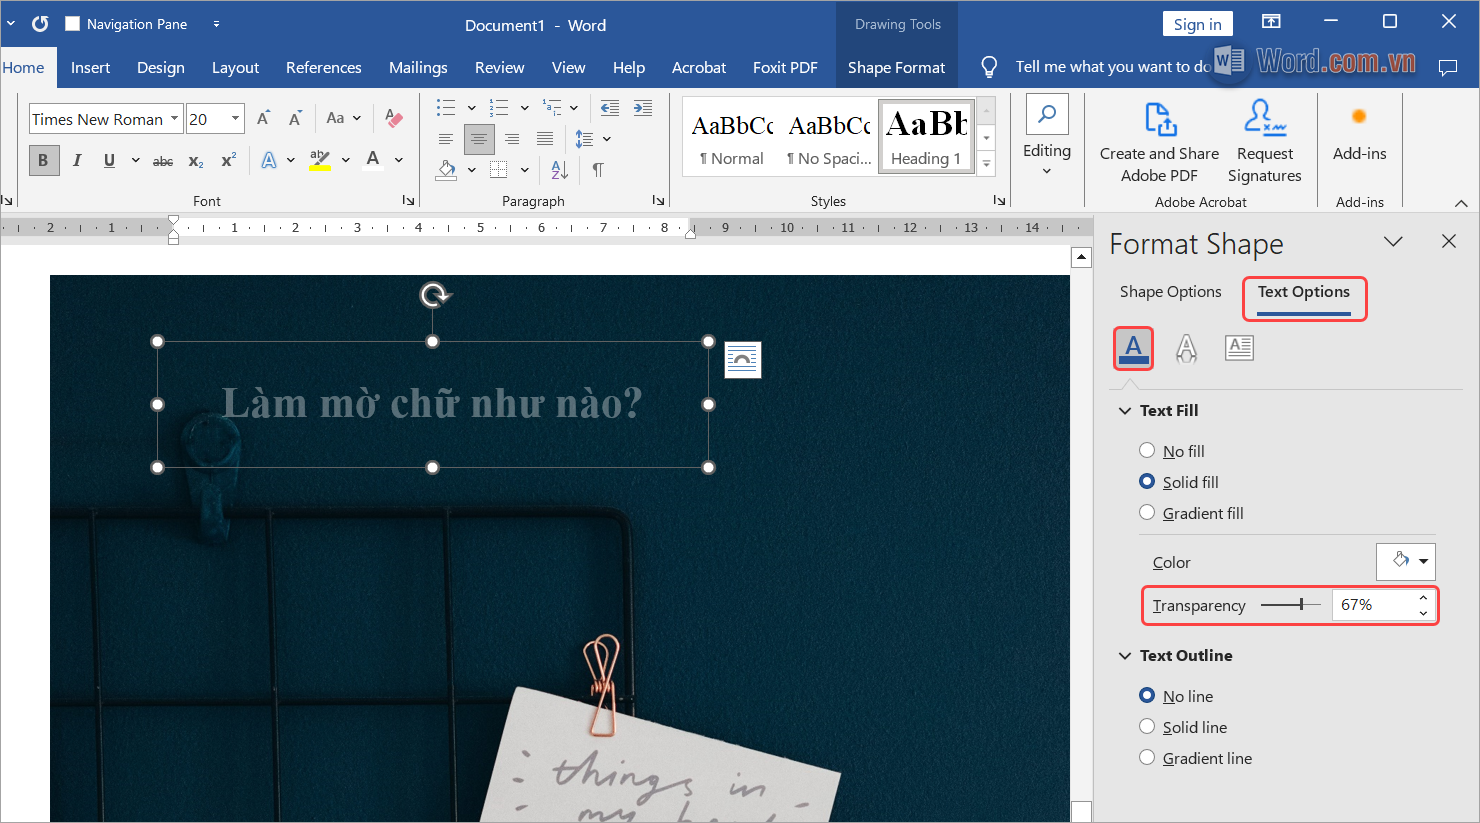Open the Text Effects icon in Format Shape
Screen dimensions: 1480x823
[1186, 348]
